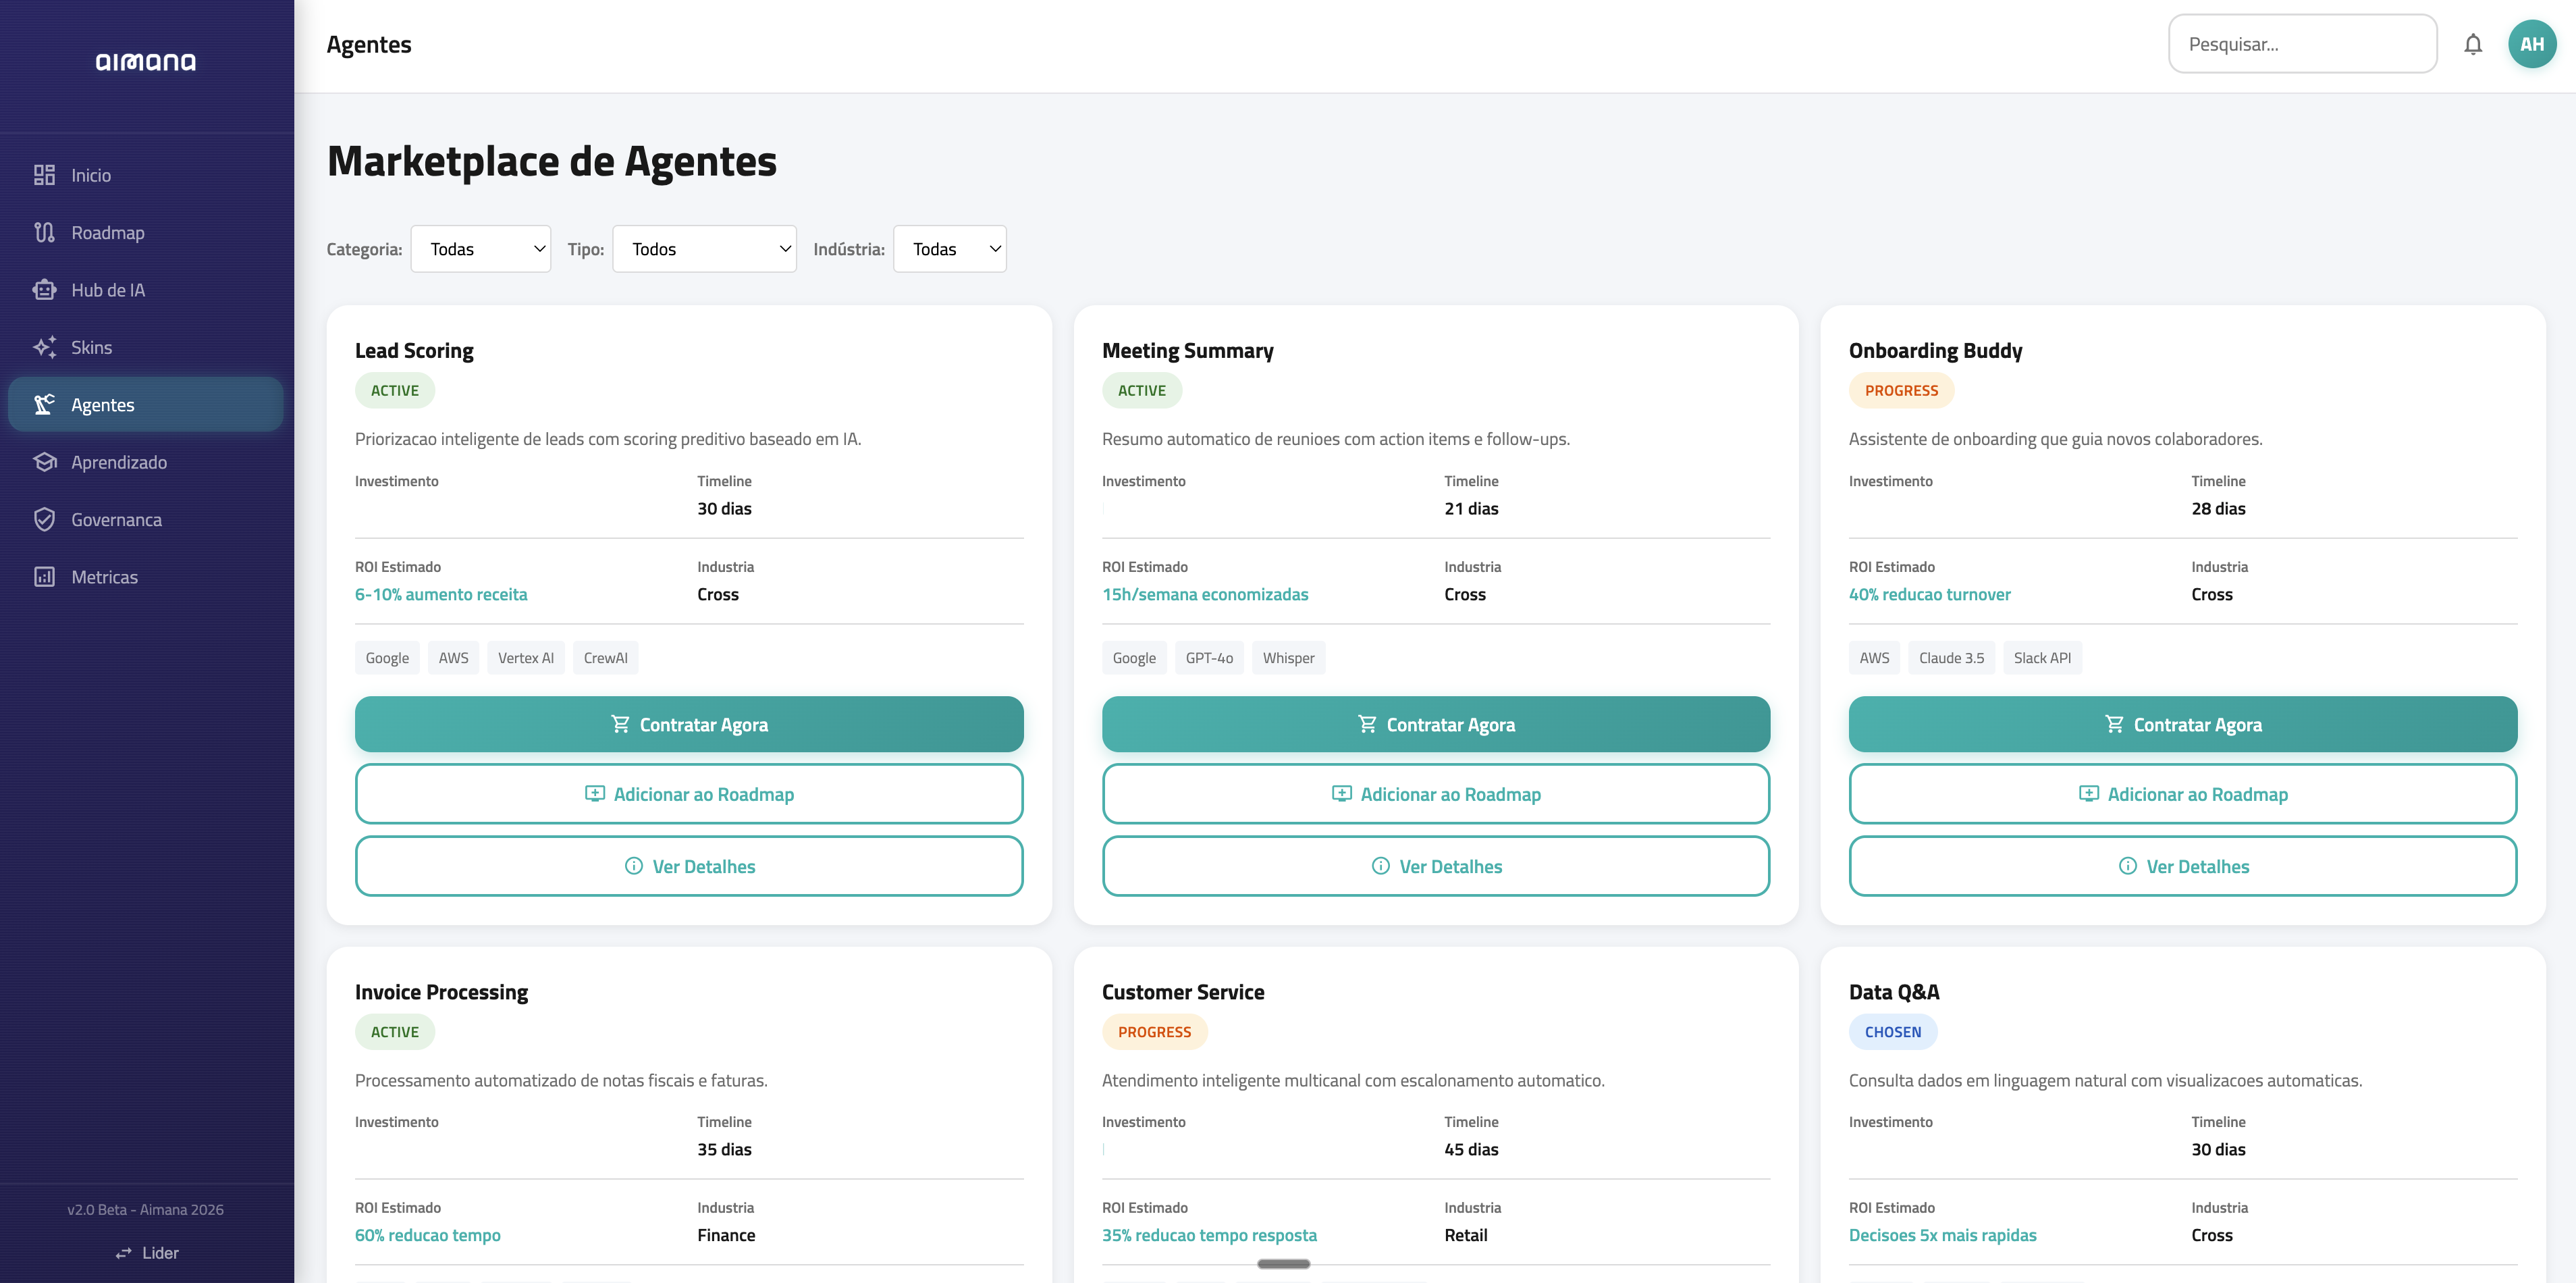2576x1283 pixels.
Task: Select the Skins sidebar icon
Action: pos(44,346)
